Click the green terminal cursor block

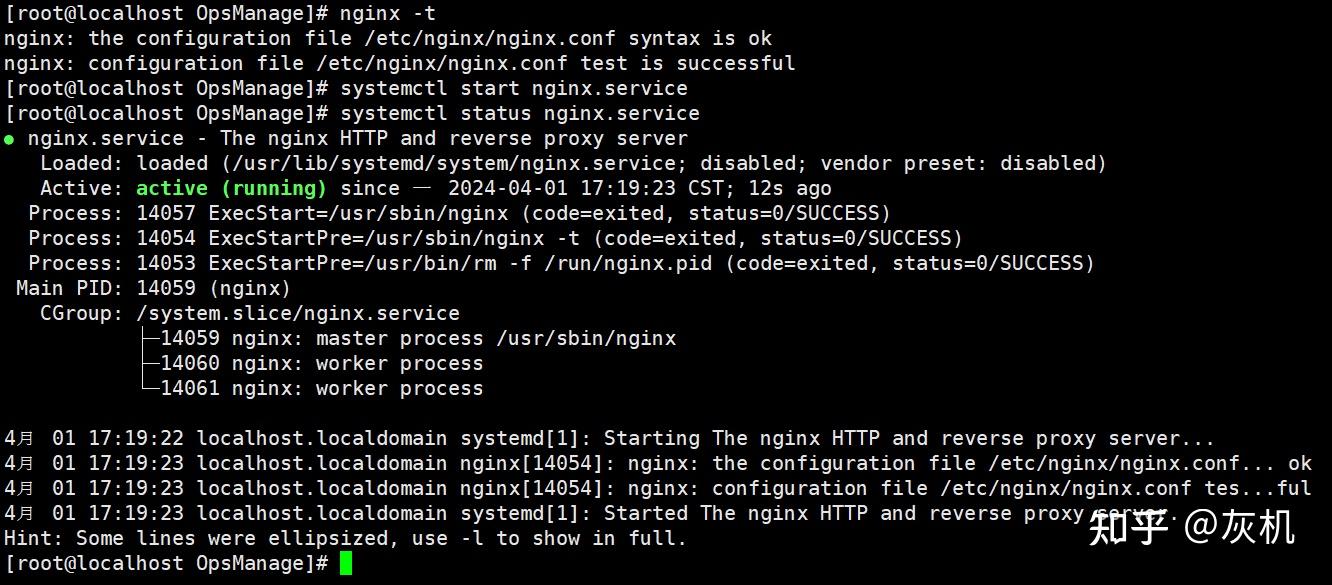[x=346, y=564]
